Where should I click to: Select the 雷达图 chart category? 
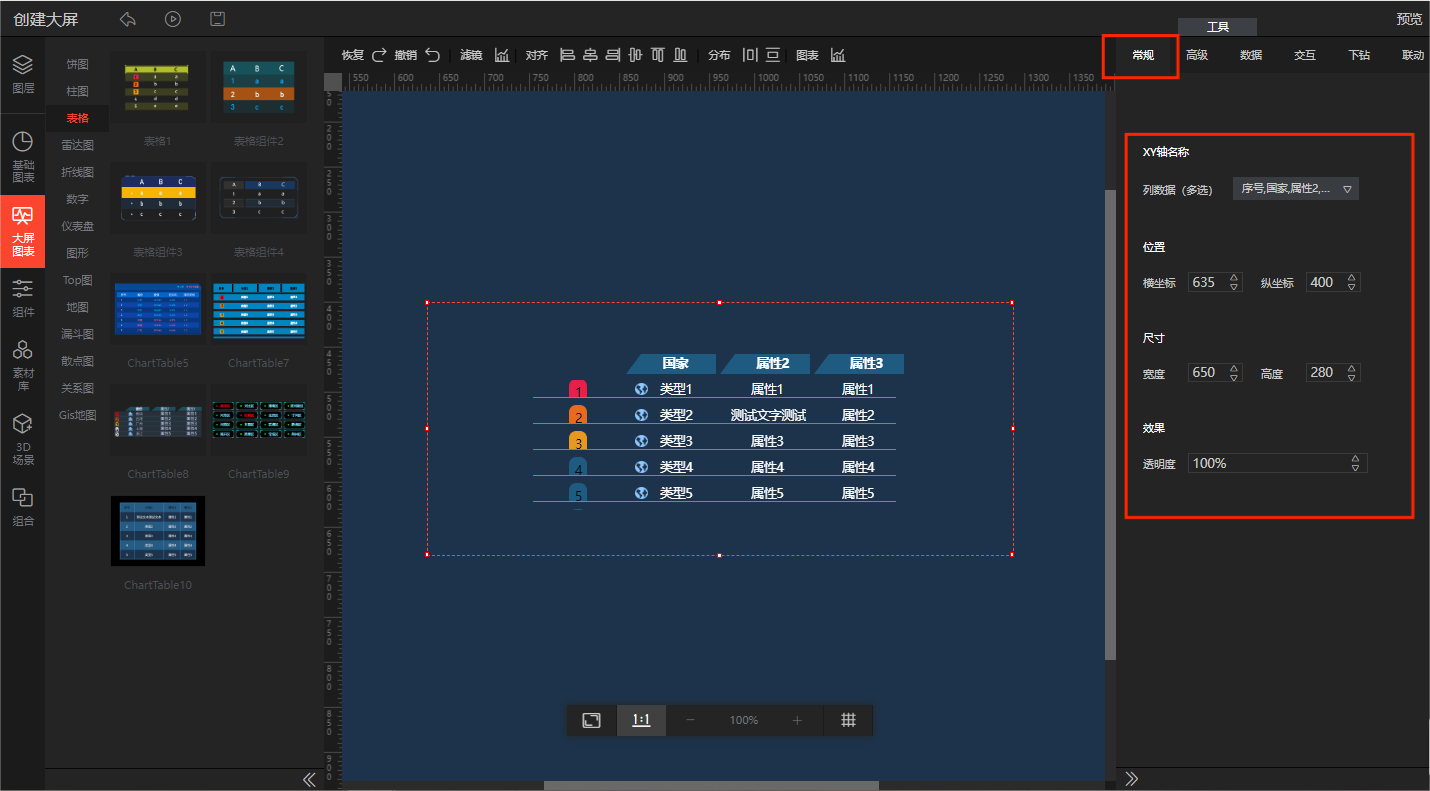tap(78, 145)
